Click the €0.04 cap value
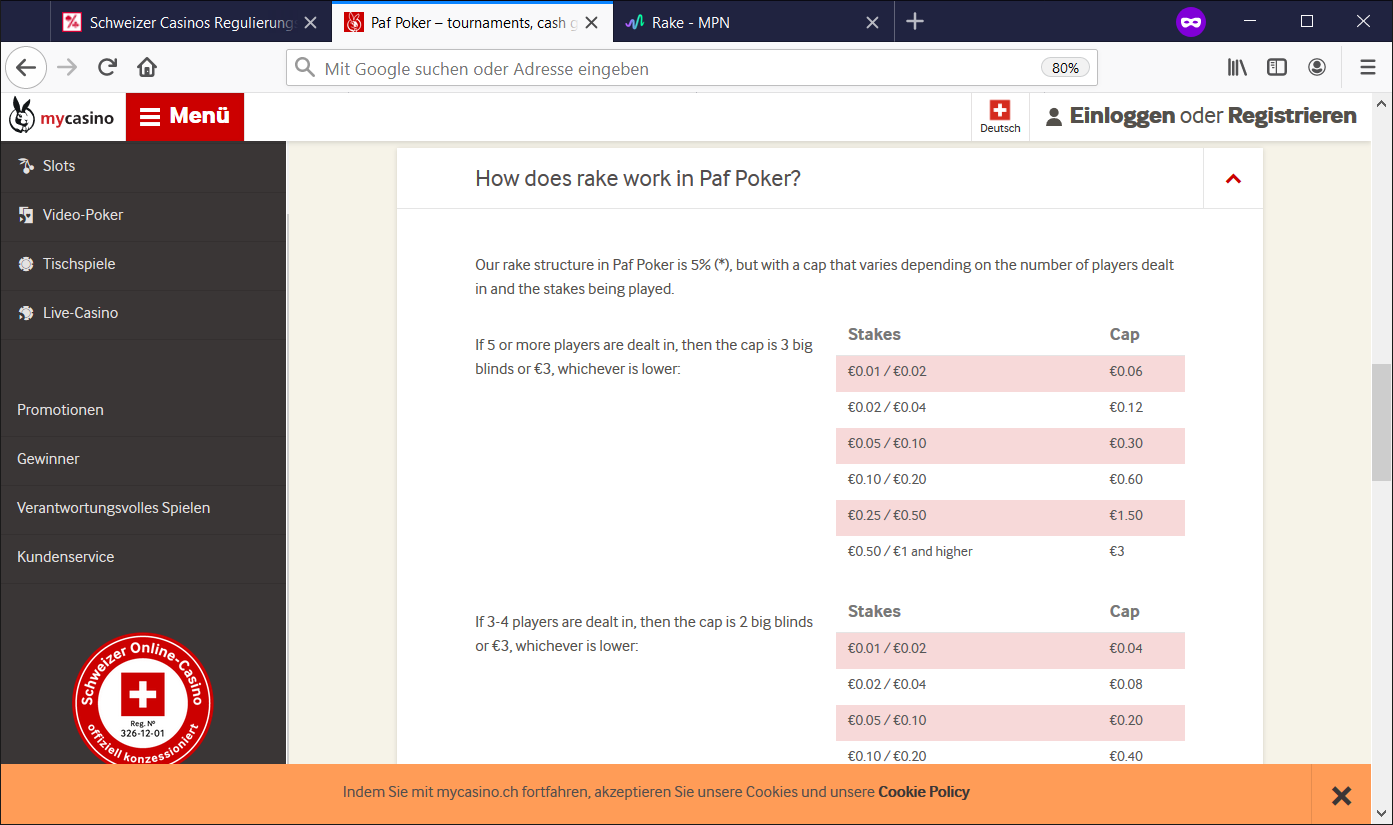 (1126, 648)
